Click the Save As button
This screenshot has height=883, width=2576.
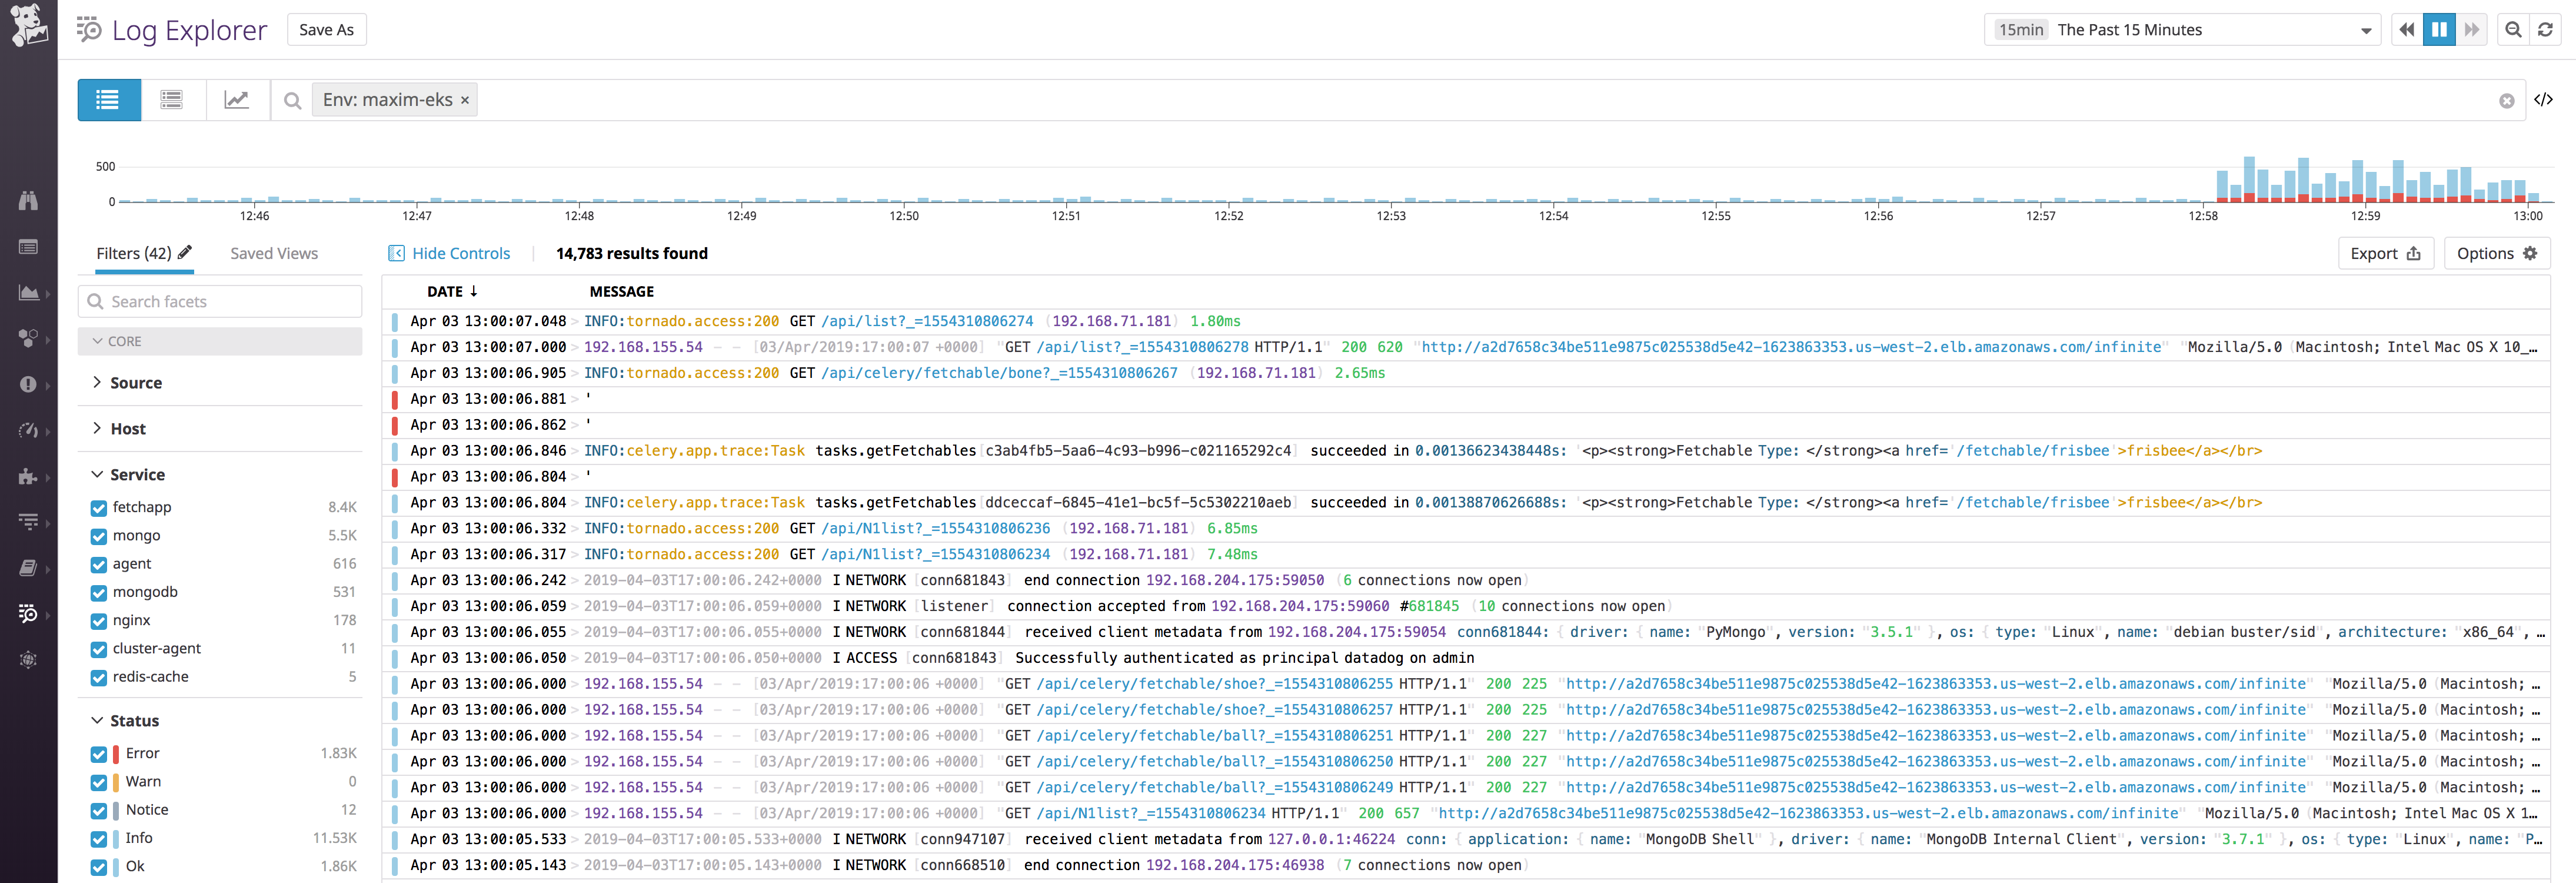(x=326, y=29)
